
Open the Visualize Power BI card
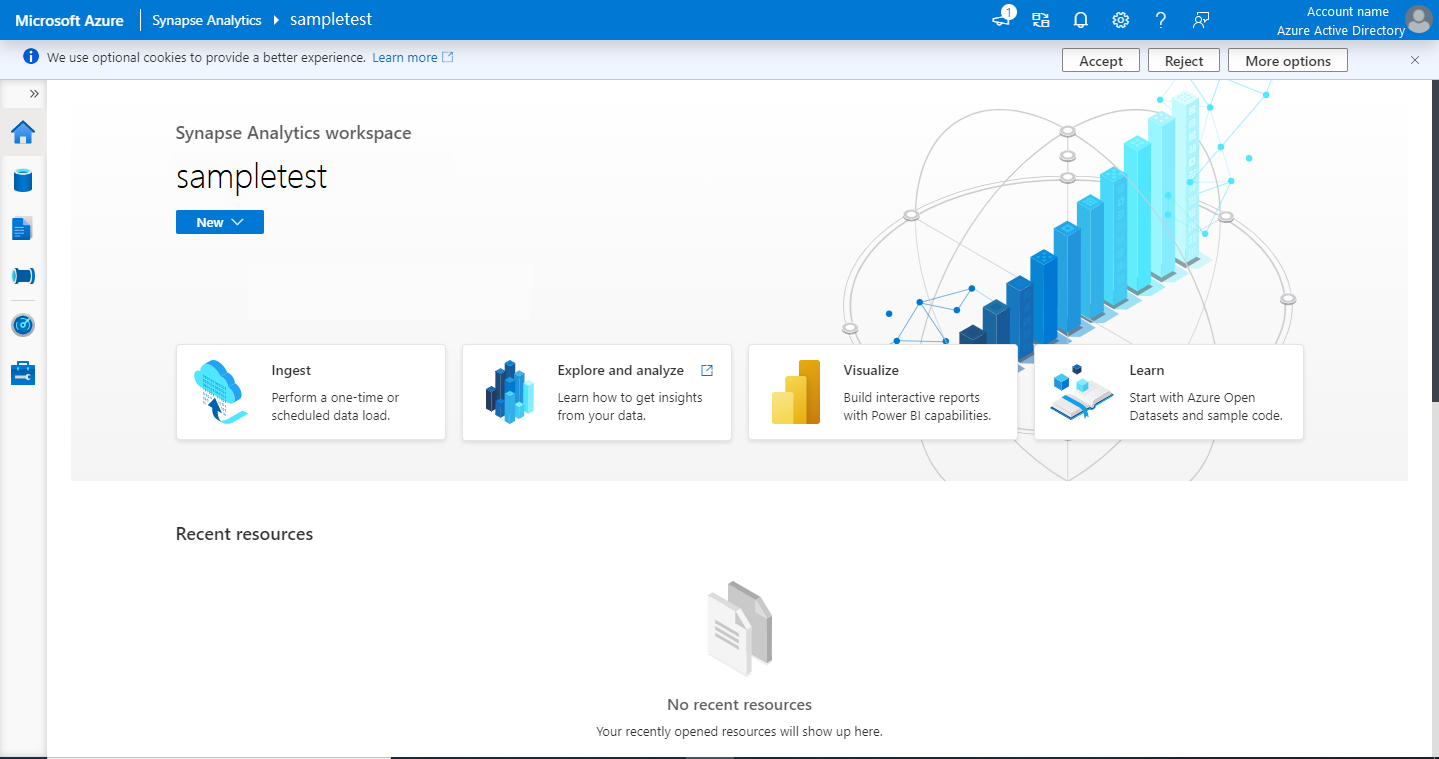[883, 392]
